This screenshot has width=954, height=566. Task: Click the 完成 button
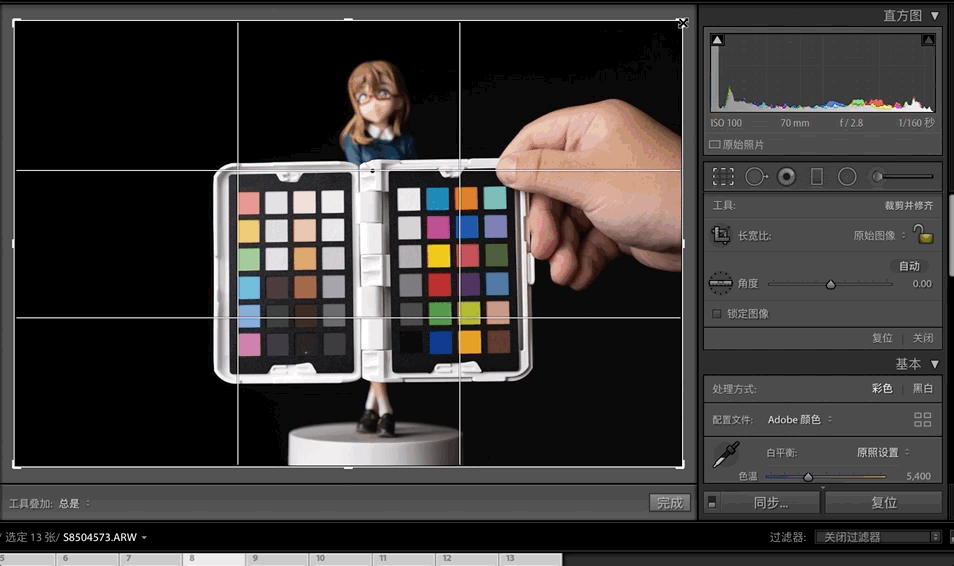[669, 503]
